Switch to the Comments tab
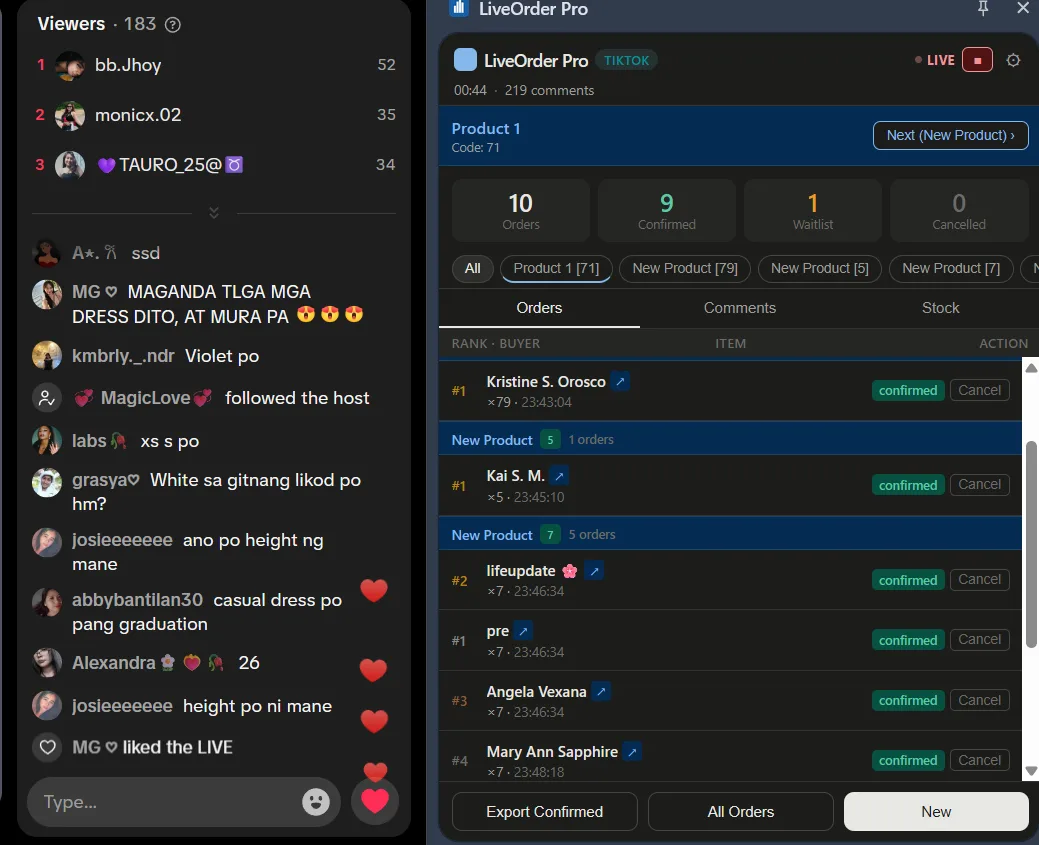 tap(739, 308)
